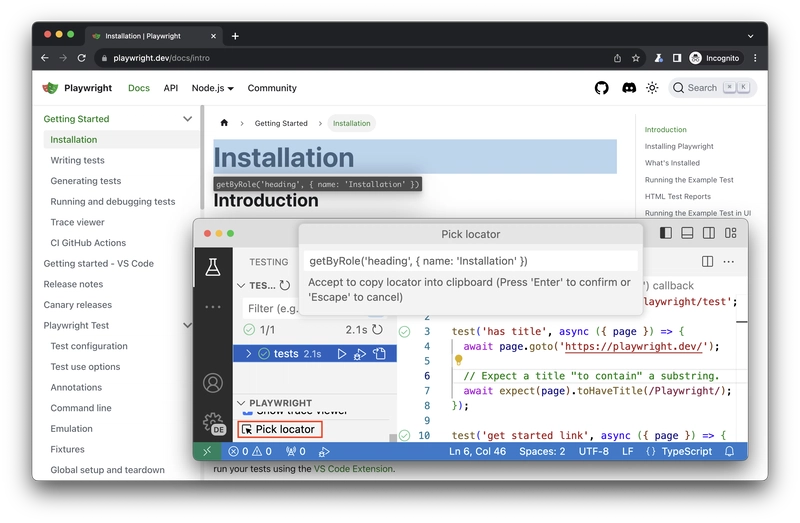
Task: Show additional views via activity bar ellipsis
Action: pyautogui.click(x=213, y=307)
